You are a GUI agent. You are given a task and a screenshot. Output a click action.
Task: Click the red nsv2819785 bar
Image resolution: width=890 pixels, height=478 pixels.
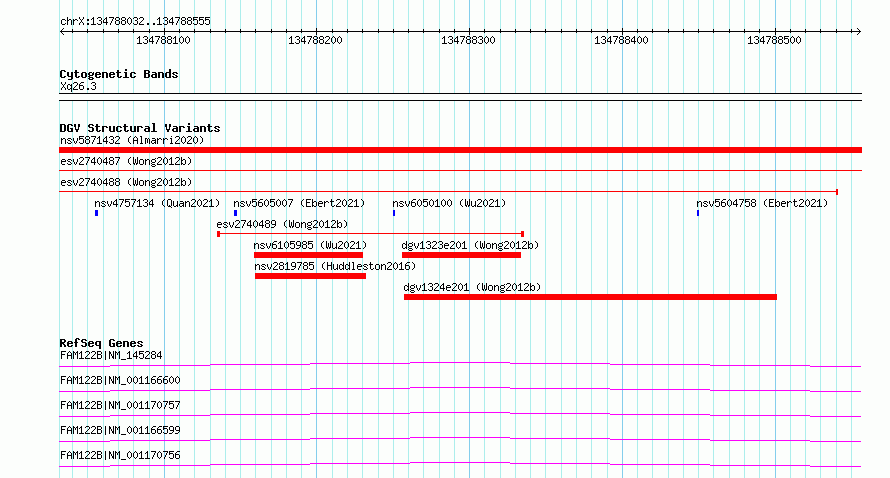click(310, 276)
